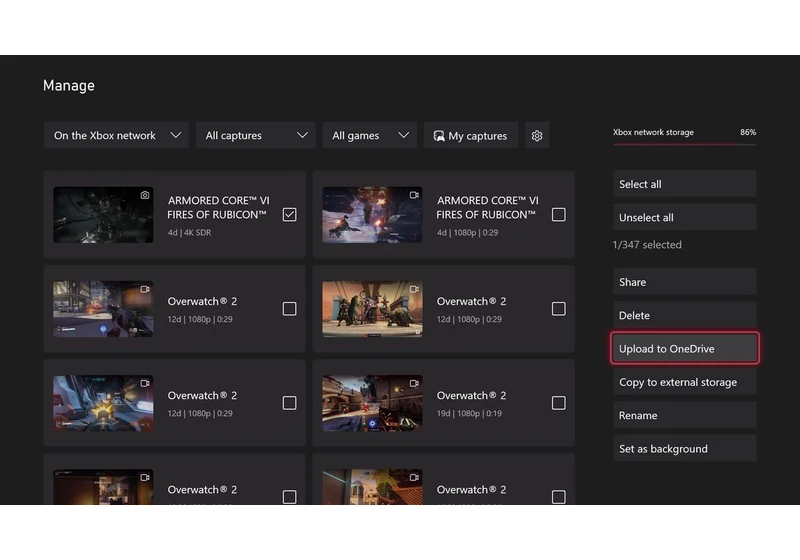The width and height of the screenshot is (800, 560).
Task: Open the capture settings gear icon
Action: click(x=537, y=136)
